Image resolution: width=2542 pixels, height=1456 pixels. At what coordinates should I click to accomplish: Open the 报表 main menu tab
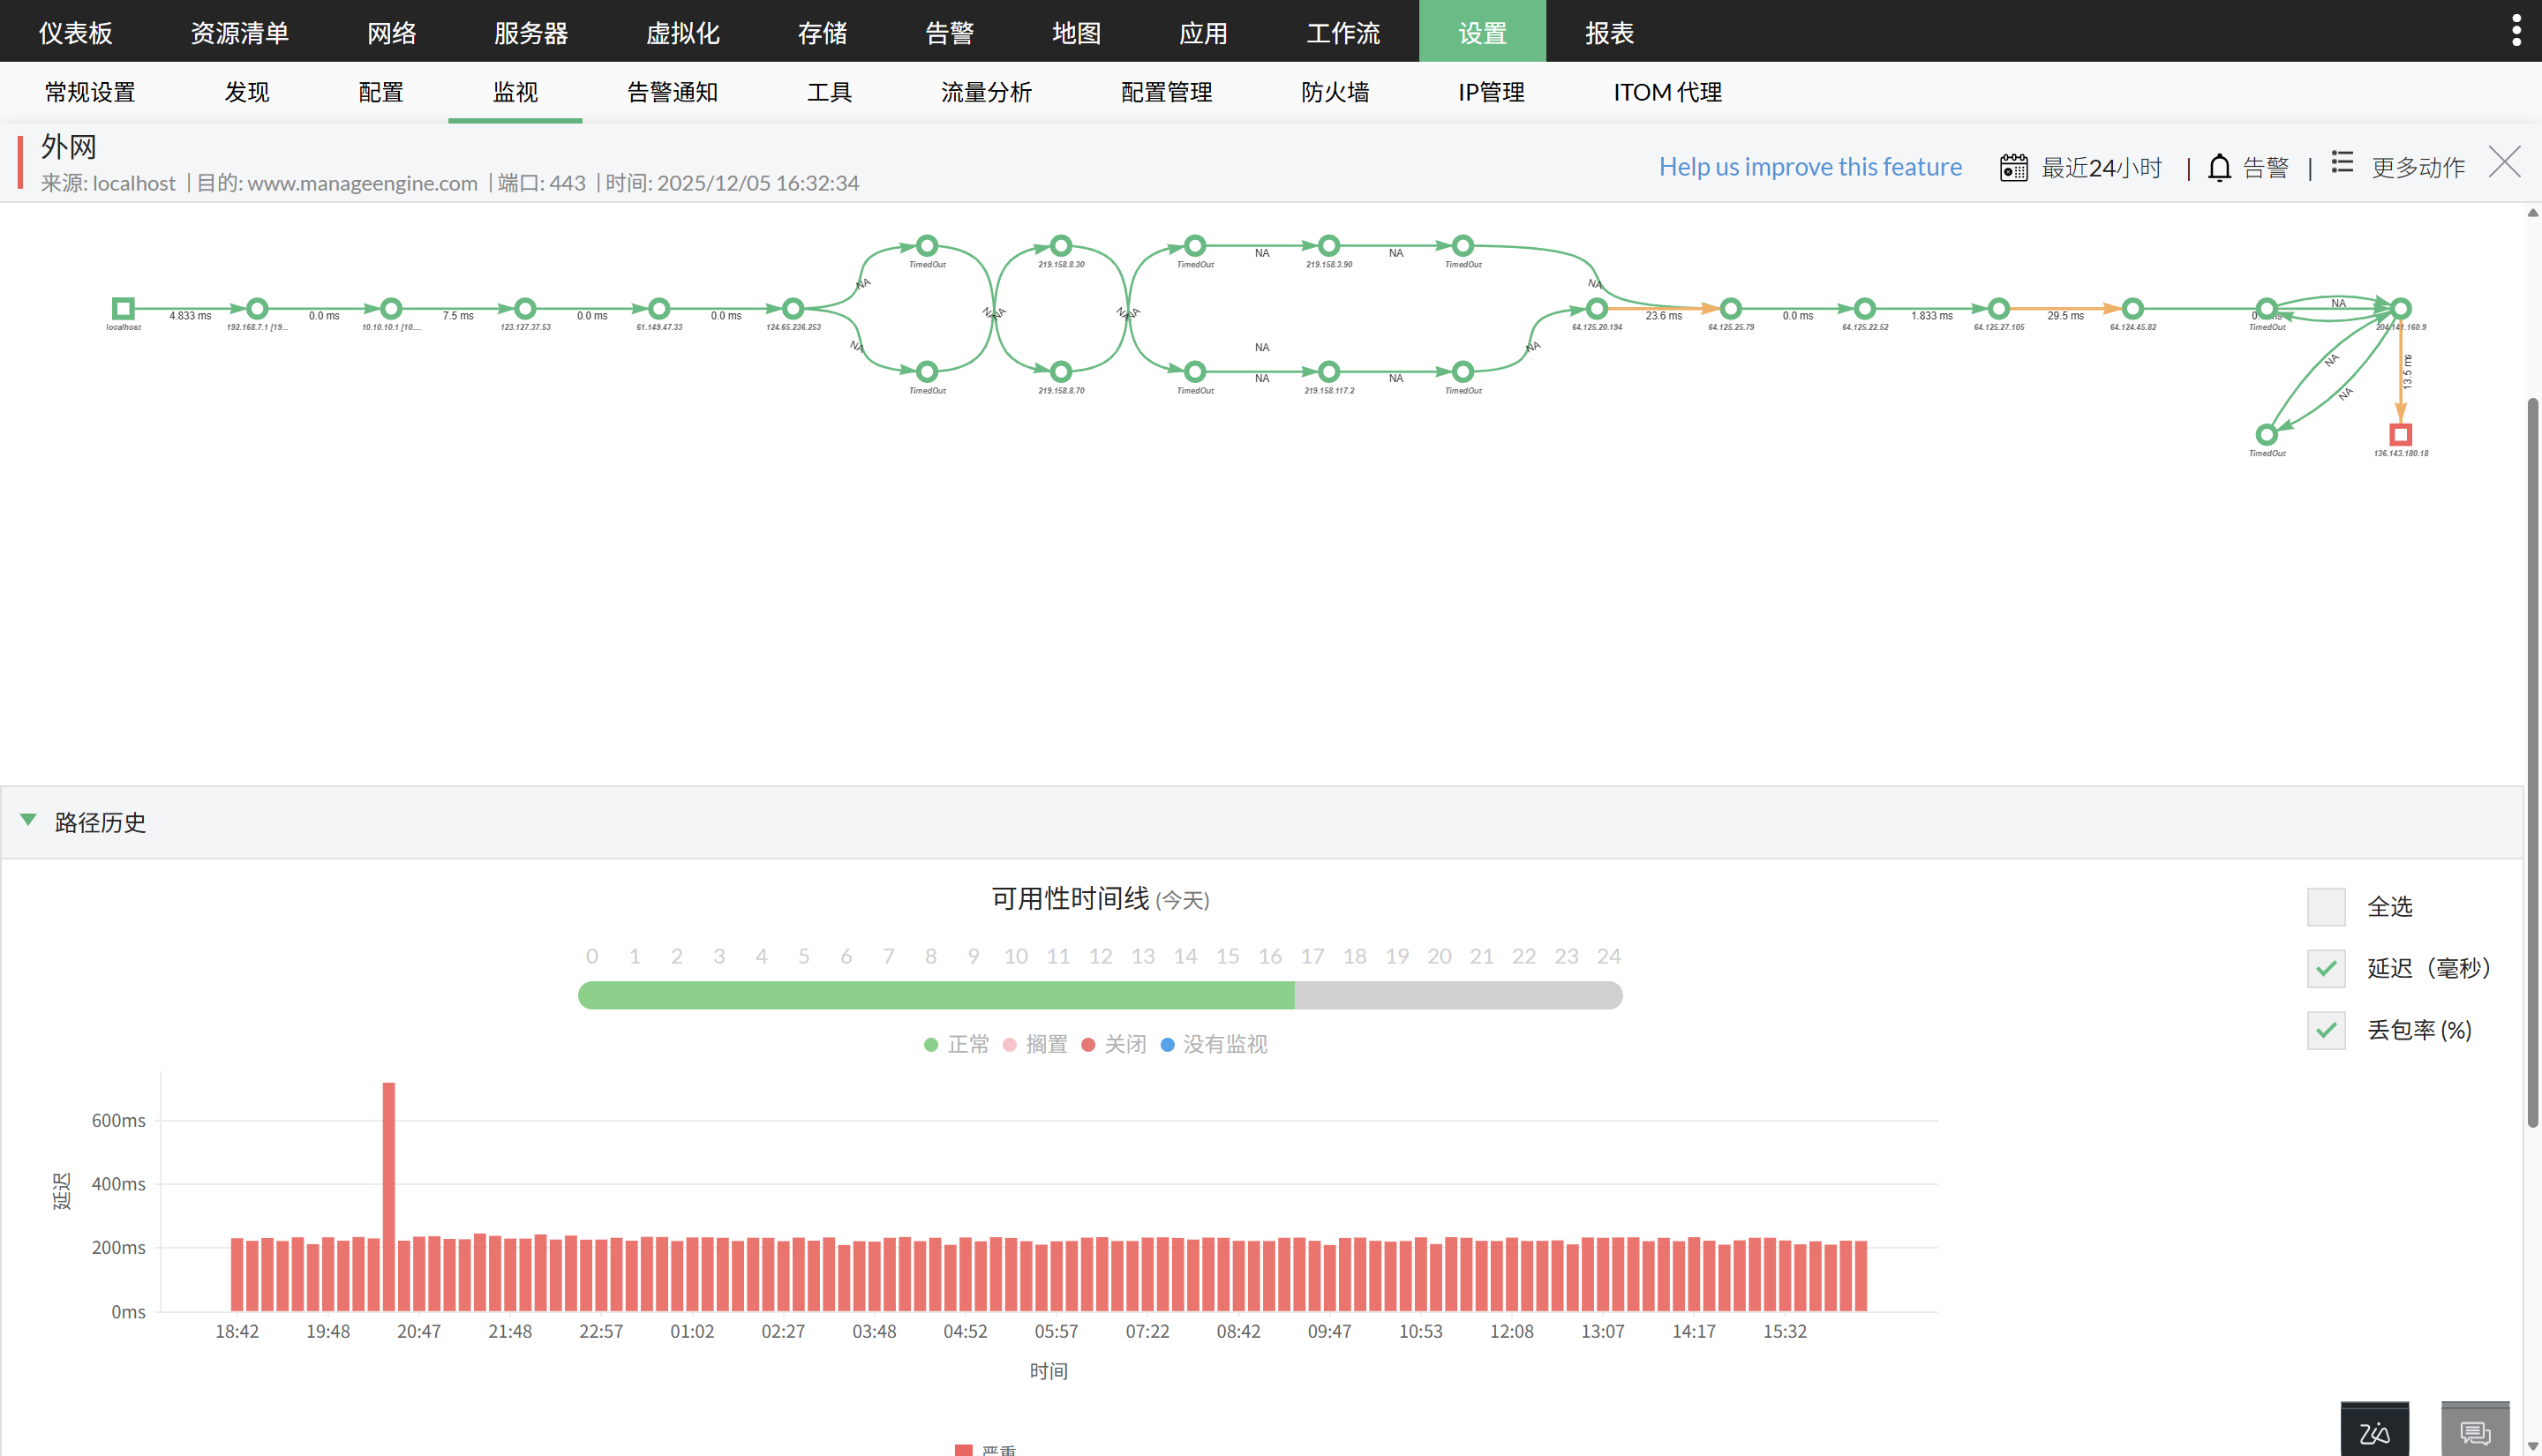[1608, 32]
